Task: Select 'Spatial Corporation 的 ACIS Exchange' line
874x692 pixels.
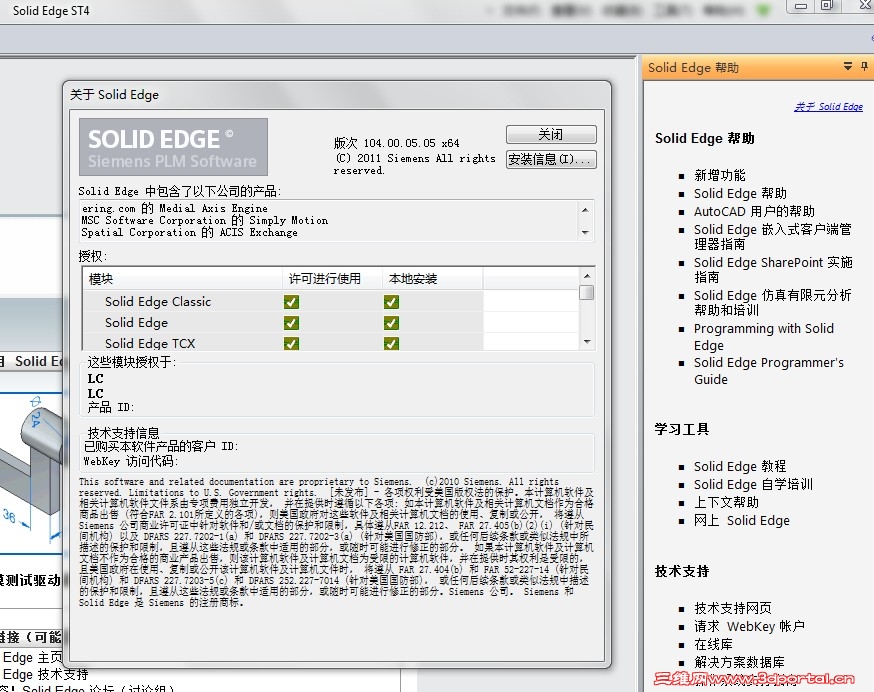Action: (x=190, y=233)
